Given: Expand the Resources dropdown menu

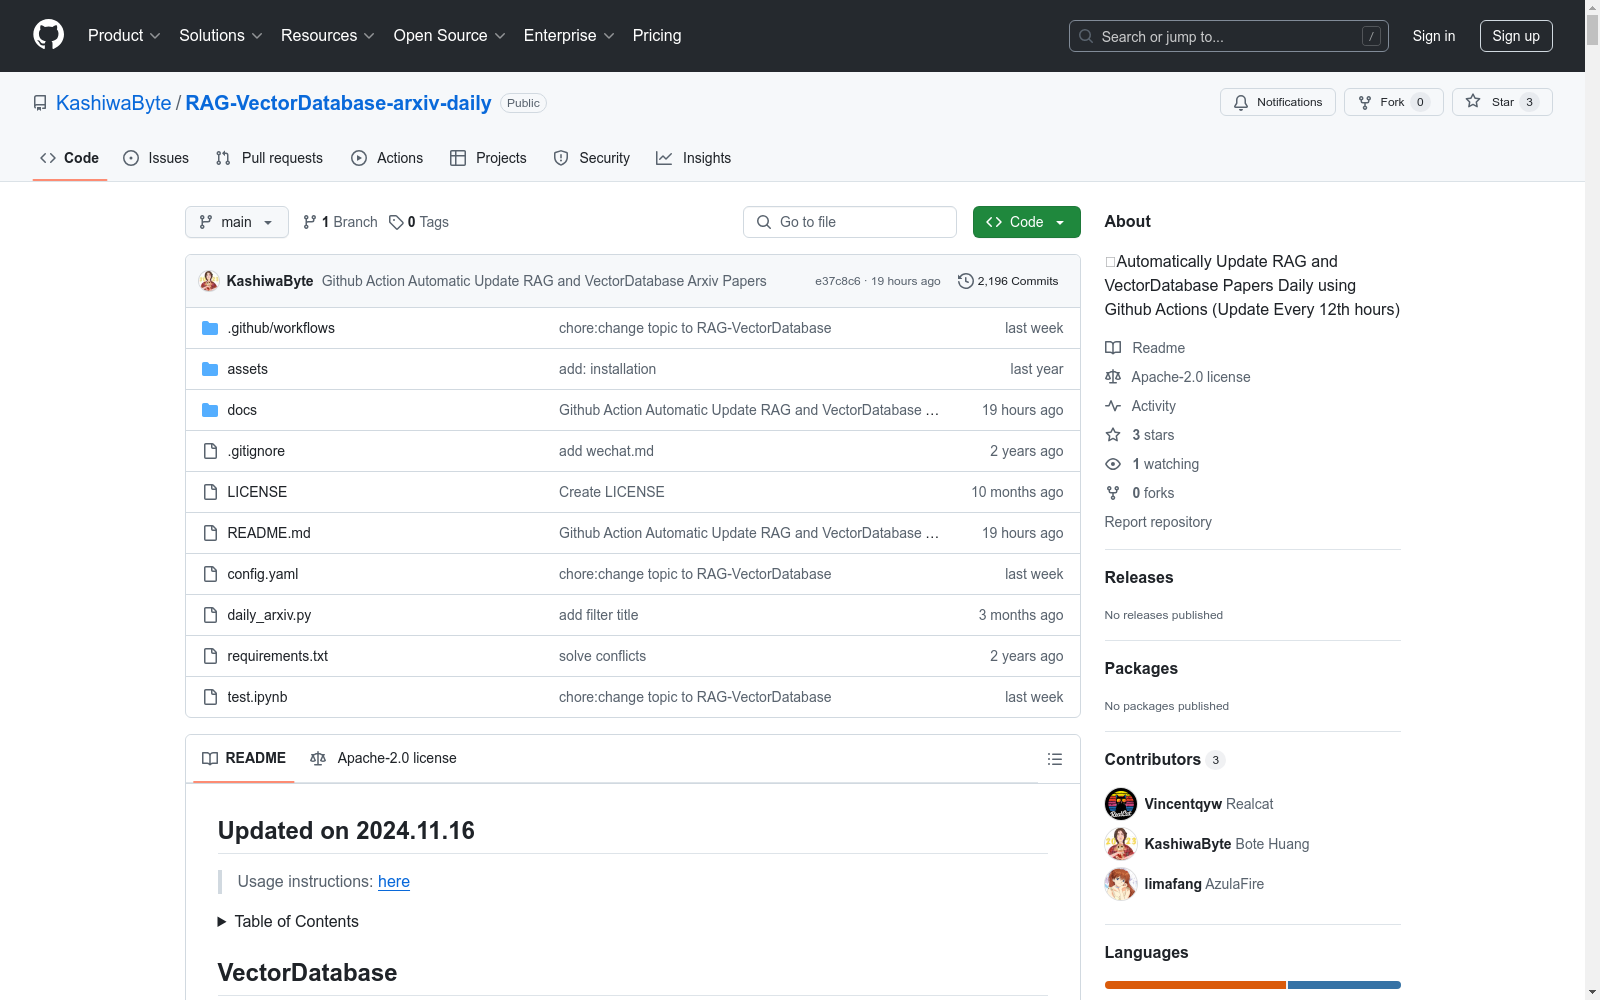Looking at the screenshot, I should click(328, 36).
